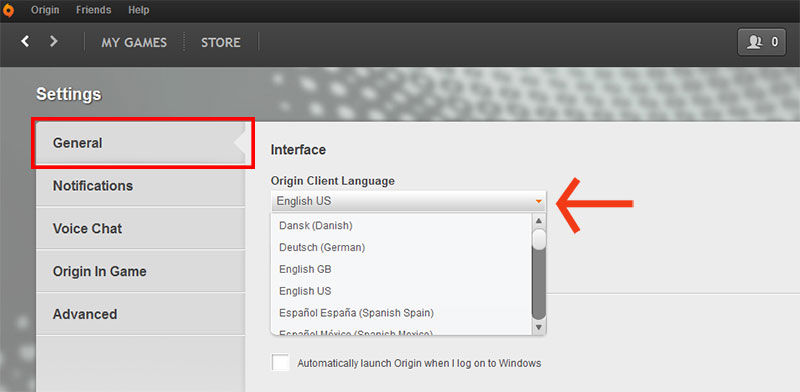
Task: Enable automatically launch Origin on Windows logon
Action: point(281,363)
